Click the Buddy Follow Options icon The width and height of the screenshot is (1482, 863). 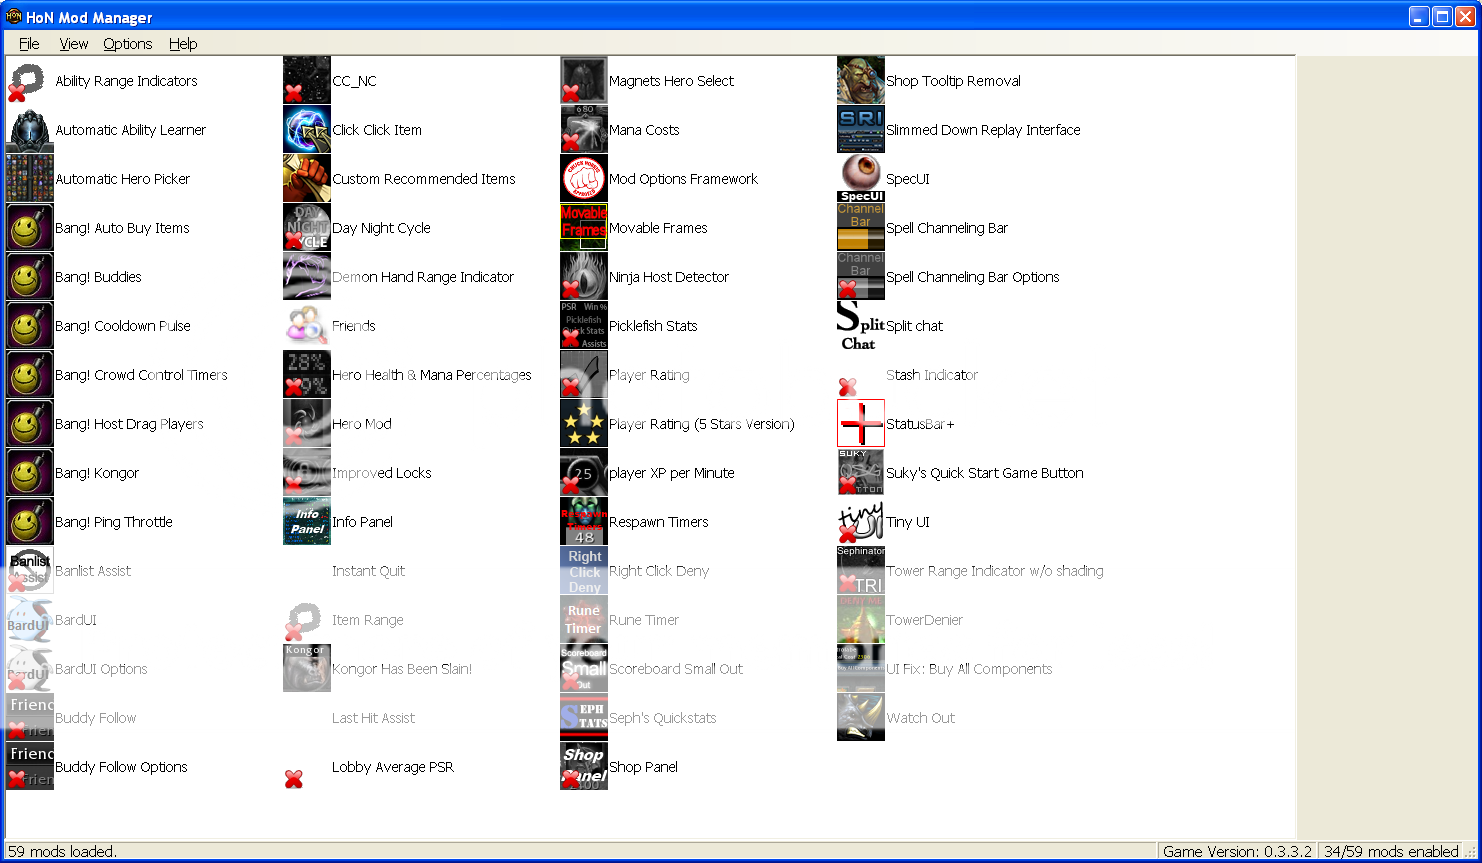tap(30, 767)
